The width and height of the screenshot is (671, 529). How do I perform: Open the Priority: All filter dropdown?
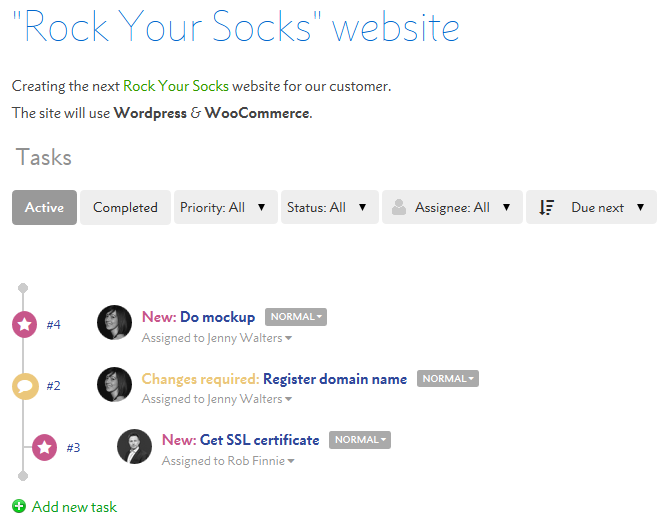[226, 208]
